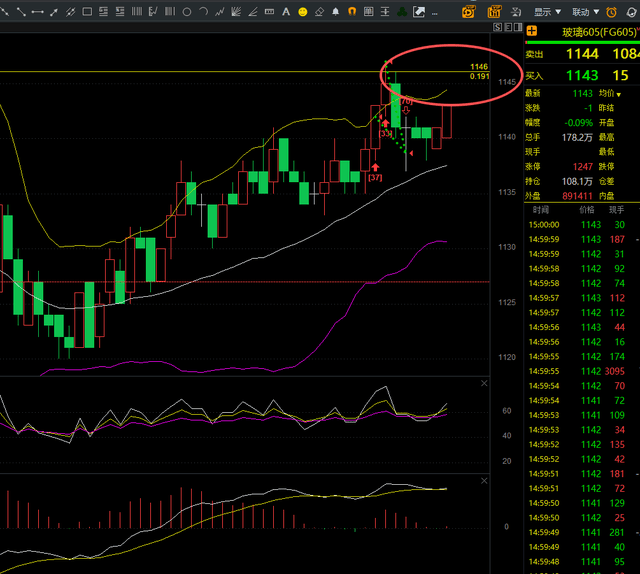Insert the yellow smiley face marker
The width and height of the screenshot is (640, 574).
tap(302, 11)
